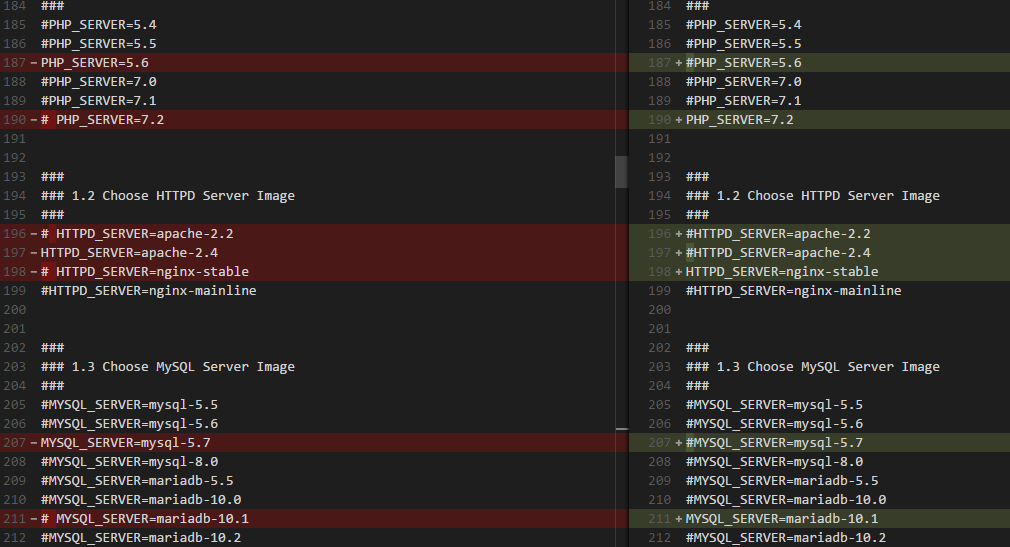Screen dimensions: 1010x547
Task: Click line number 190 in left pane
Action: click(x=15, y=119)
